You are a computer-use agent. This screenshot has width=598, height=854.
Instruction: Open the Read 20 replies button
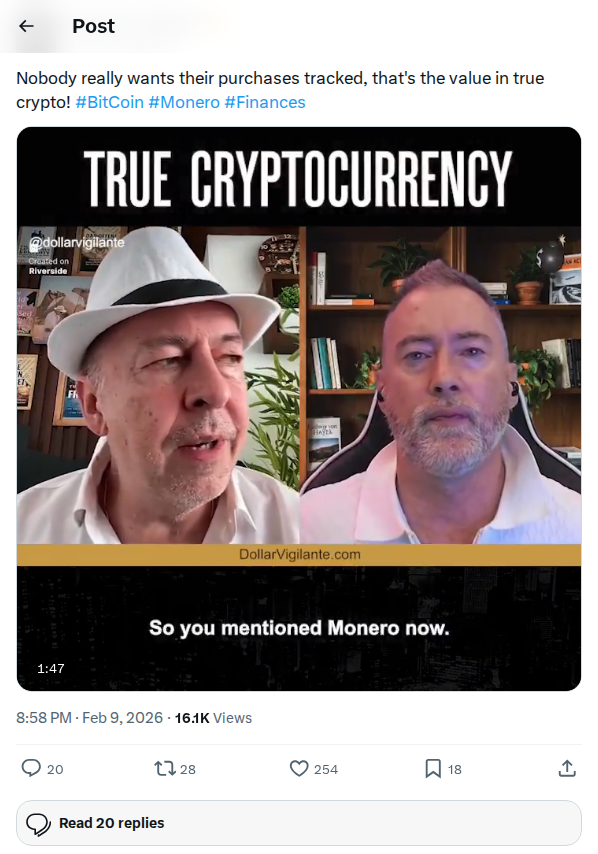[x=298, y=823]
